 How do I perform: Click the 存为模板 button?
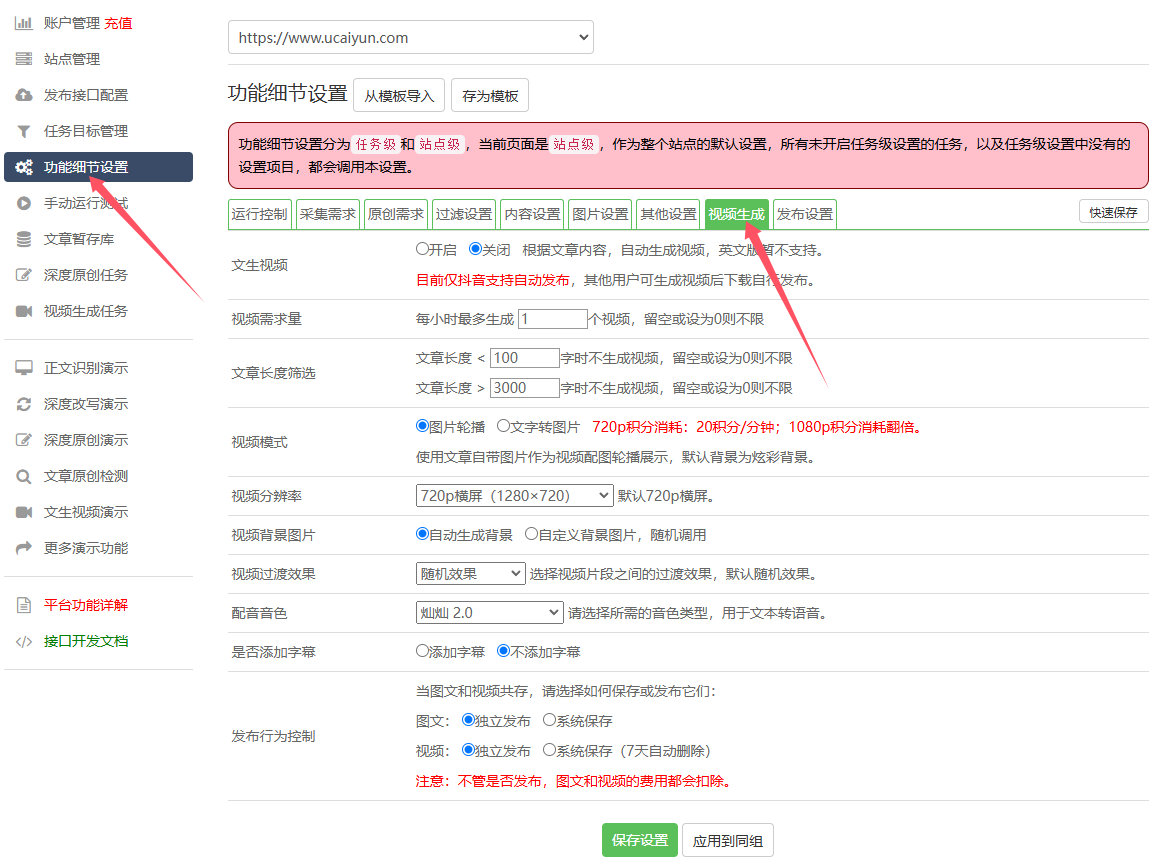click(490, 96)
